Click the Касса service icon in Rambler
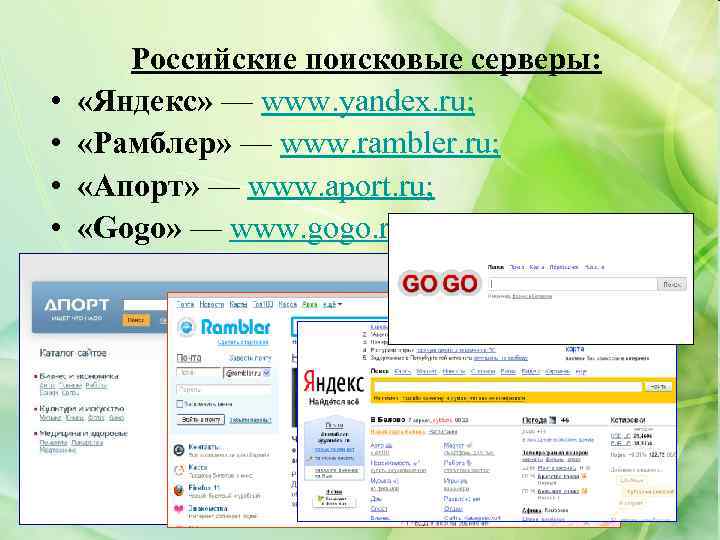The height and width of the screenshot is (540, 720). (x=179, y=470)
